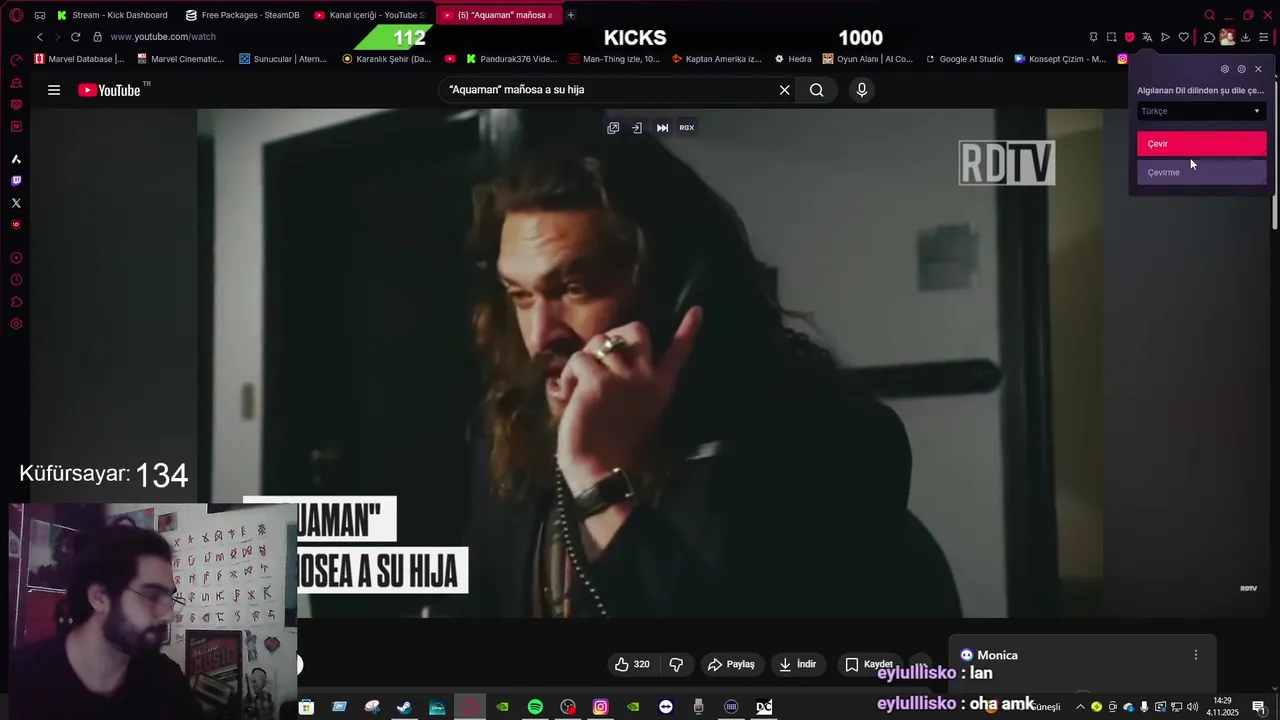Screen dimensions: 1280x720
Task: Click the red Çevir translate button
Action: coord(1201,144)
